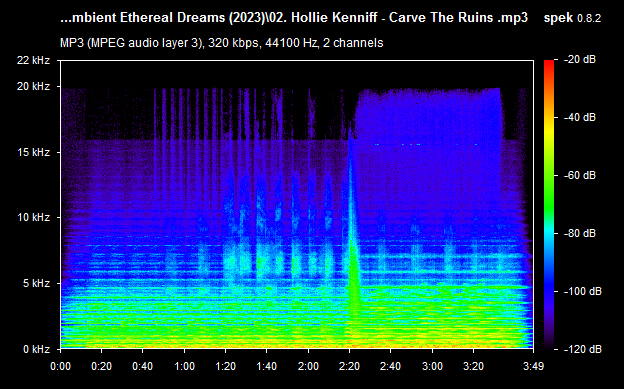The image size is (624, 389).
Task: Click the 0 kHz frequency label
Action: [x=37, y=349]
